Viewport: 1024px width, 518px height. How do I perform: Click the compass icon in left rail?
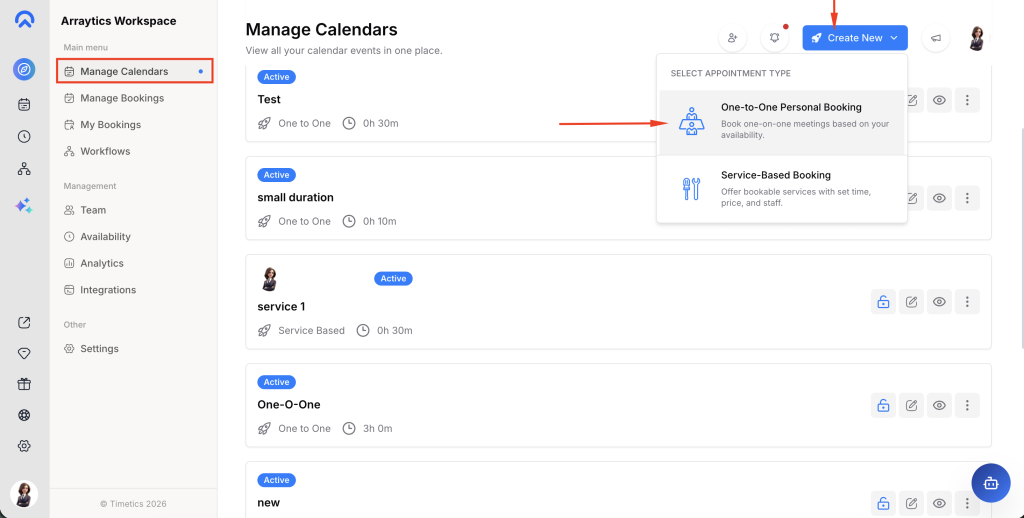pyautogui.click(x=24, y=69)
